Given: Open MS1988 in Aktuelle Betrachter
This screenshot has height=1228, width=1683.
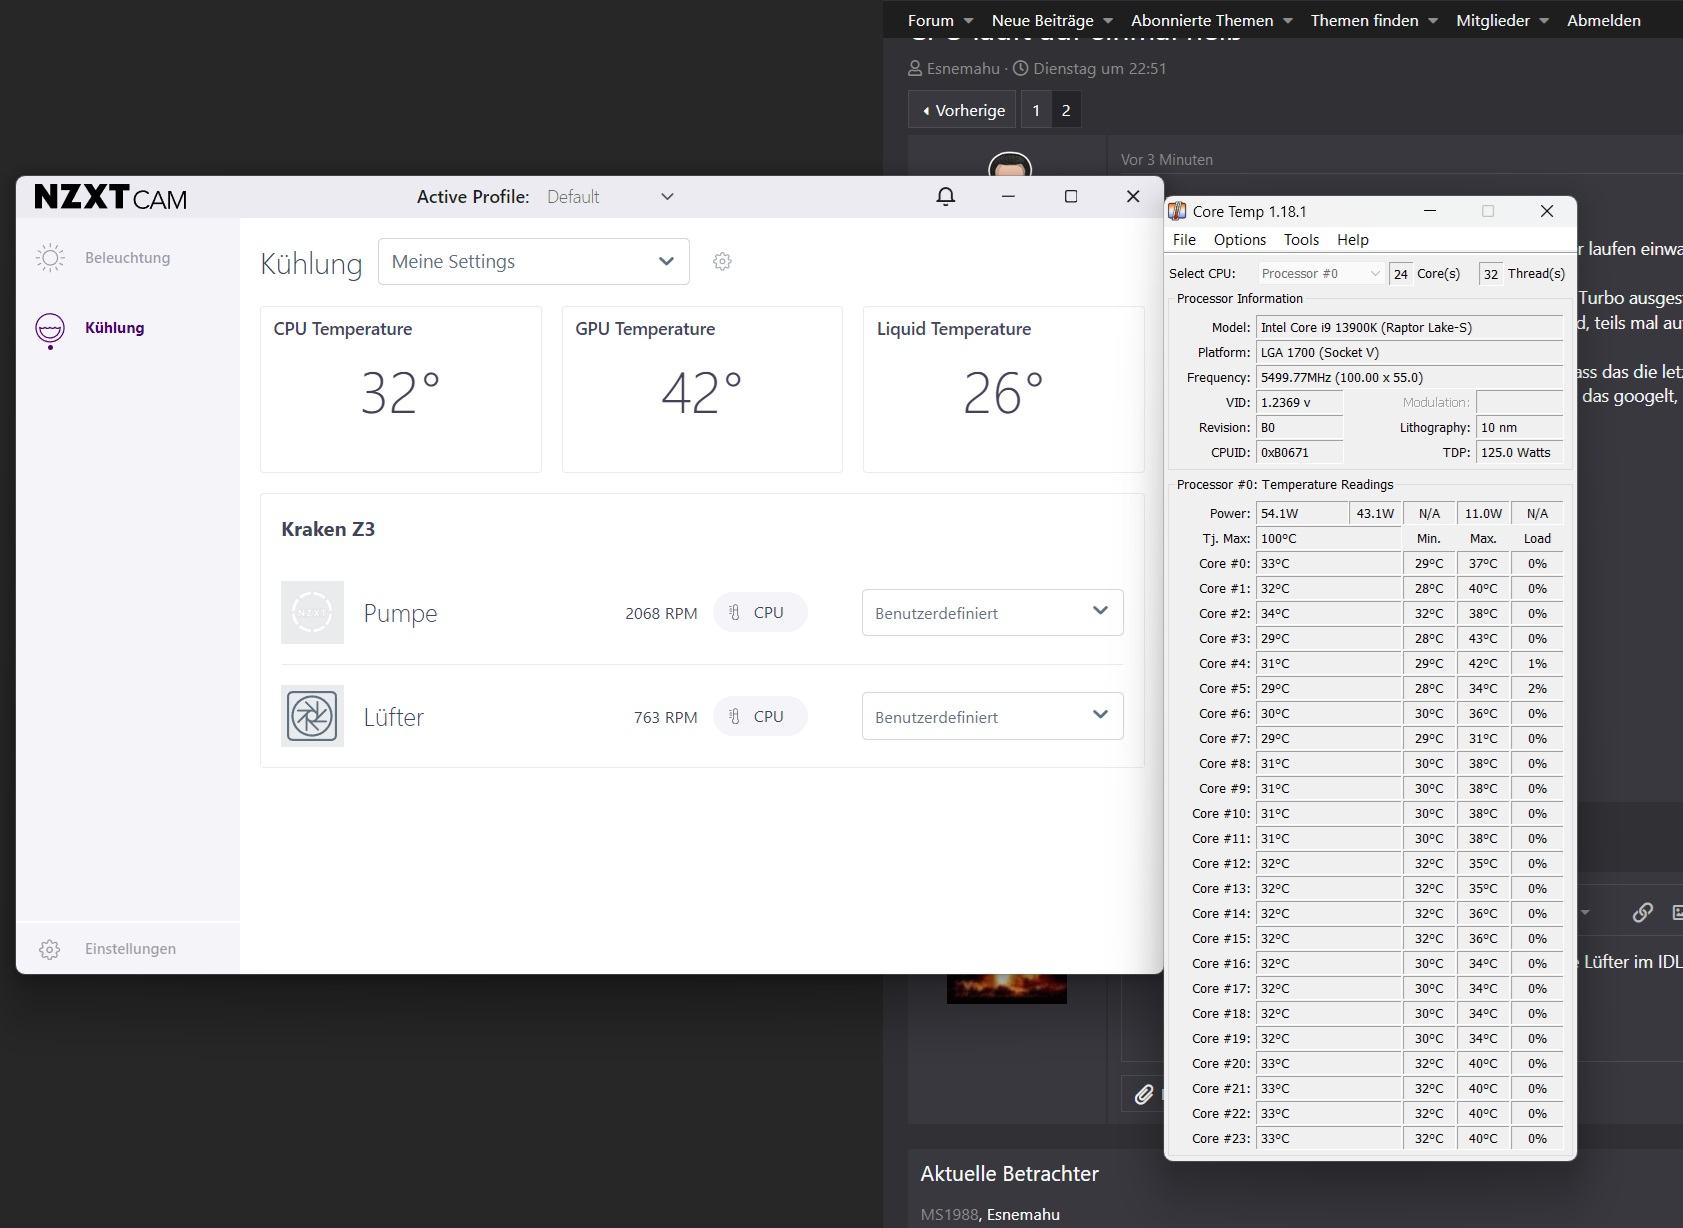Looking at the screenshot, I should (949, 1214).
